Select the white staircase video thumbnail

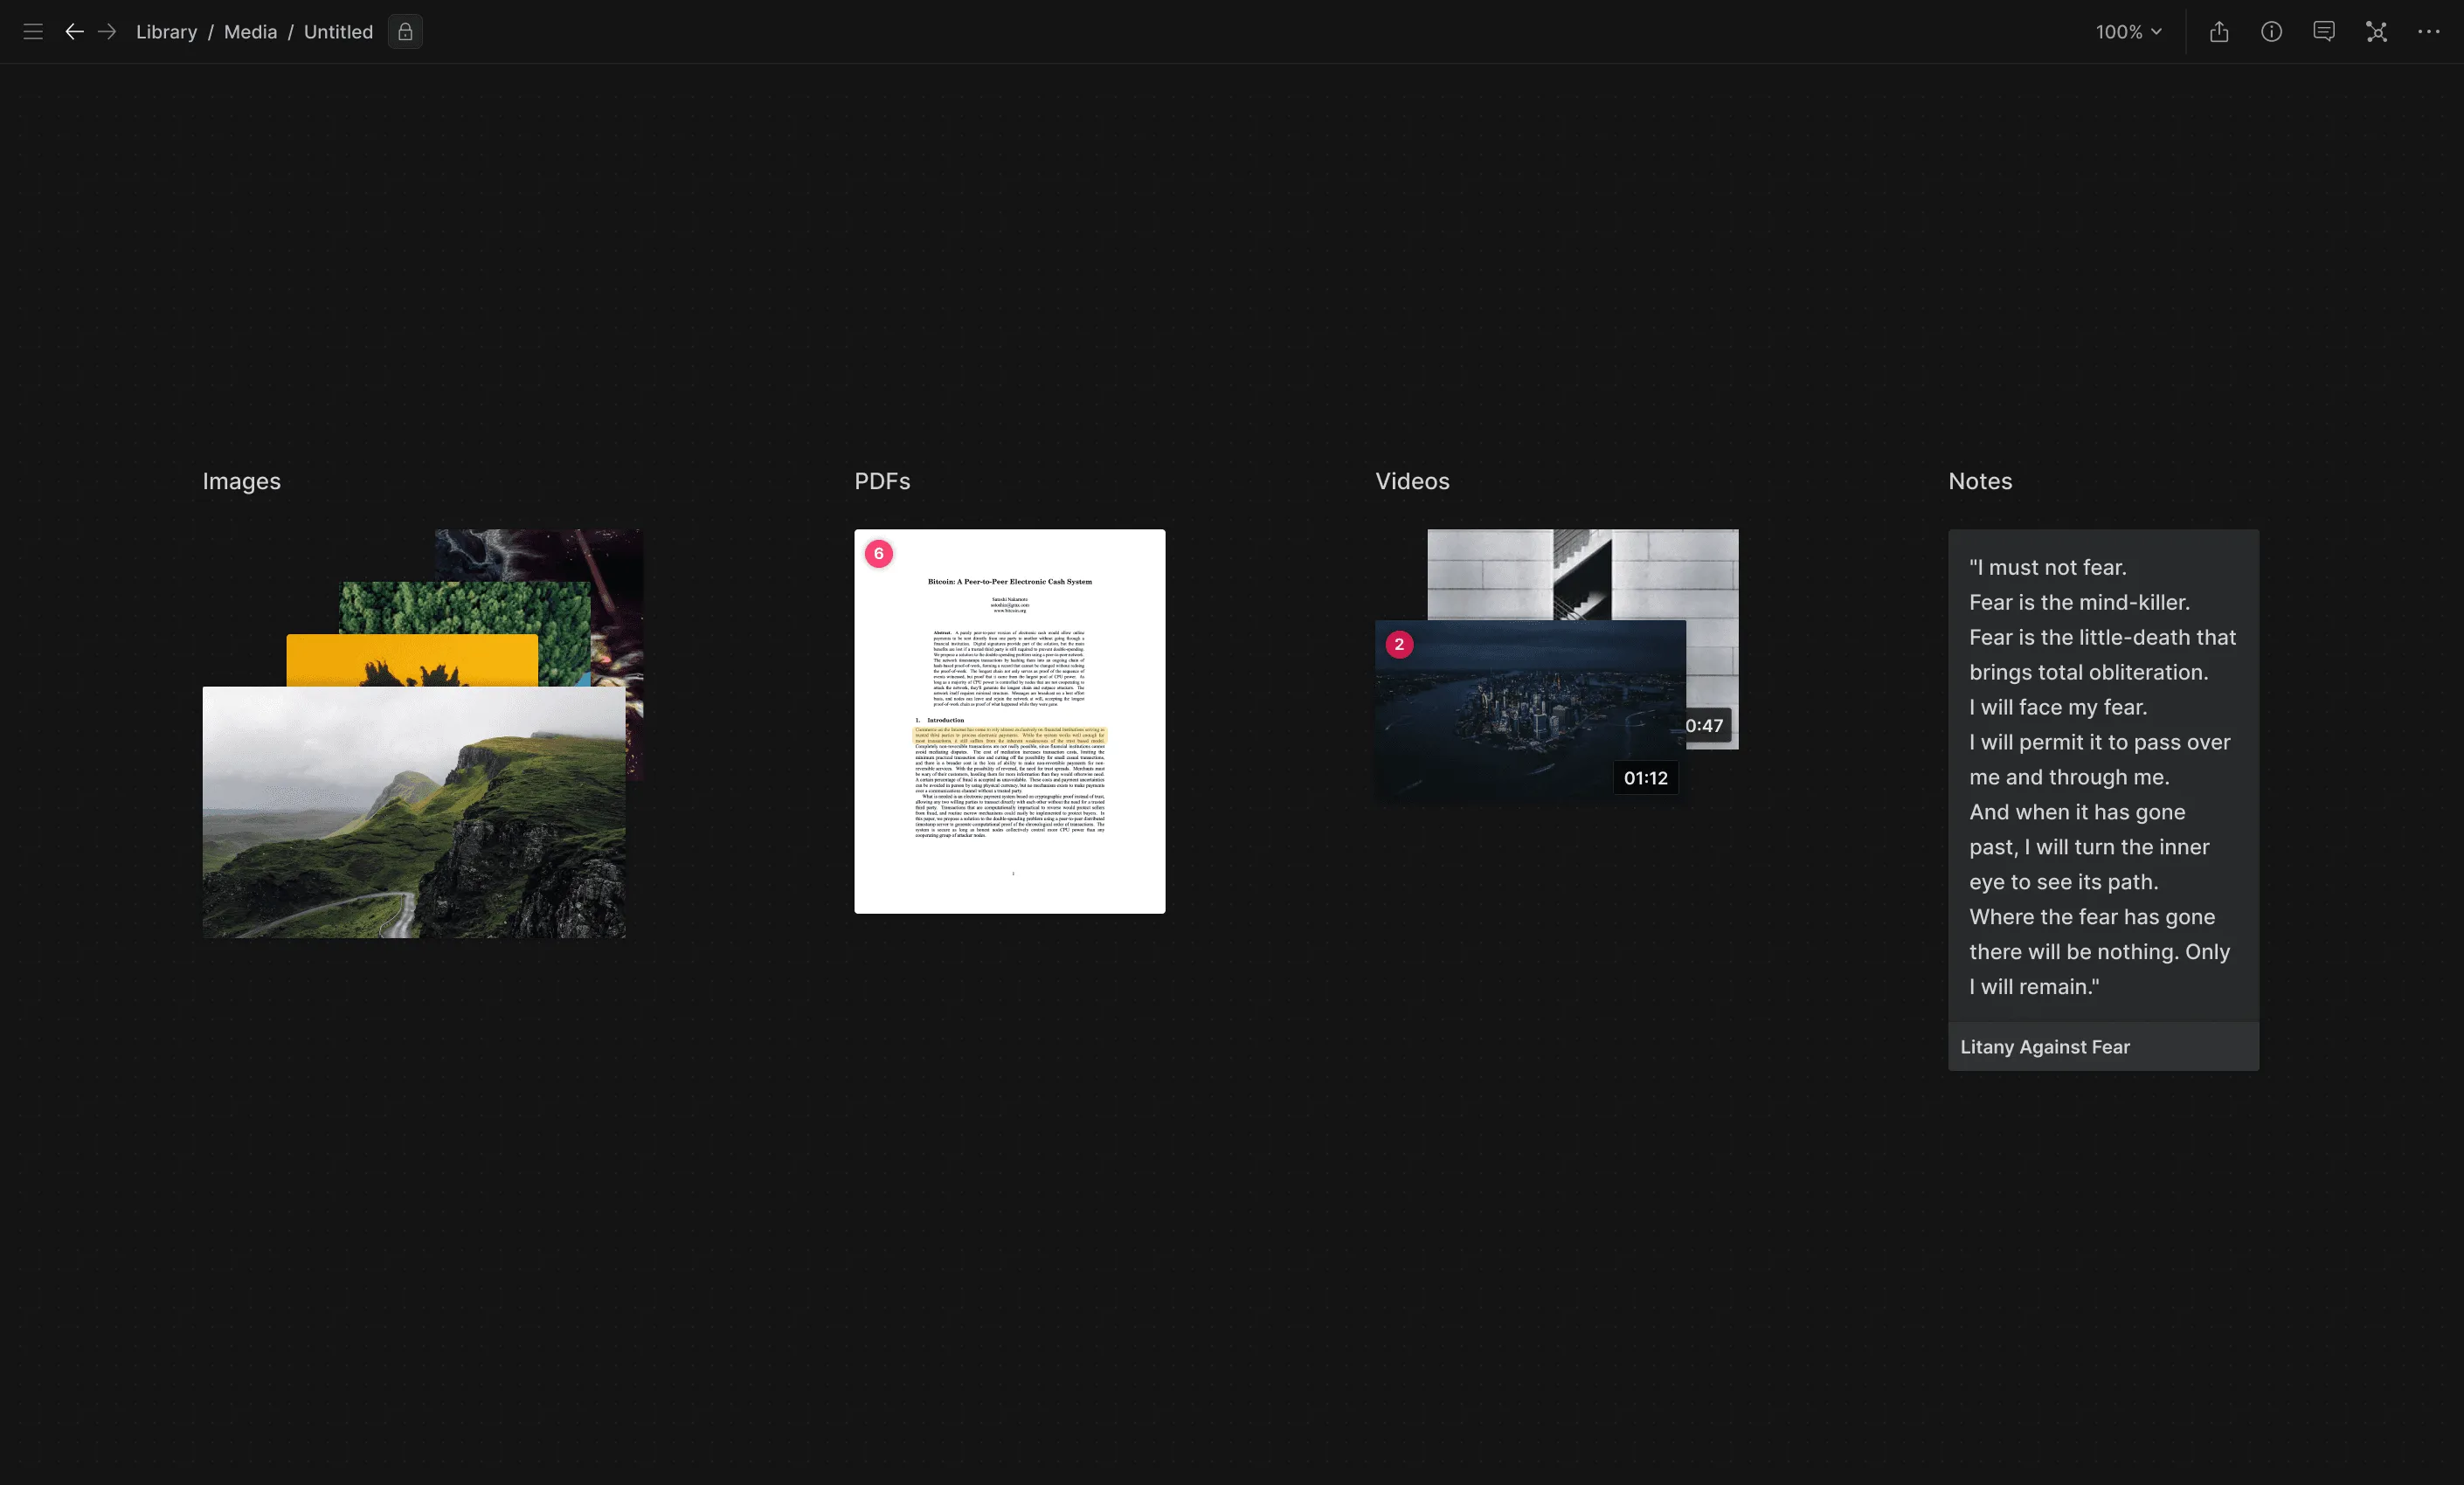click(x=1582, y=574)
